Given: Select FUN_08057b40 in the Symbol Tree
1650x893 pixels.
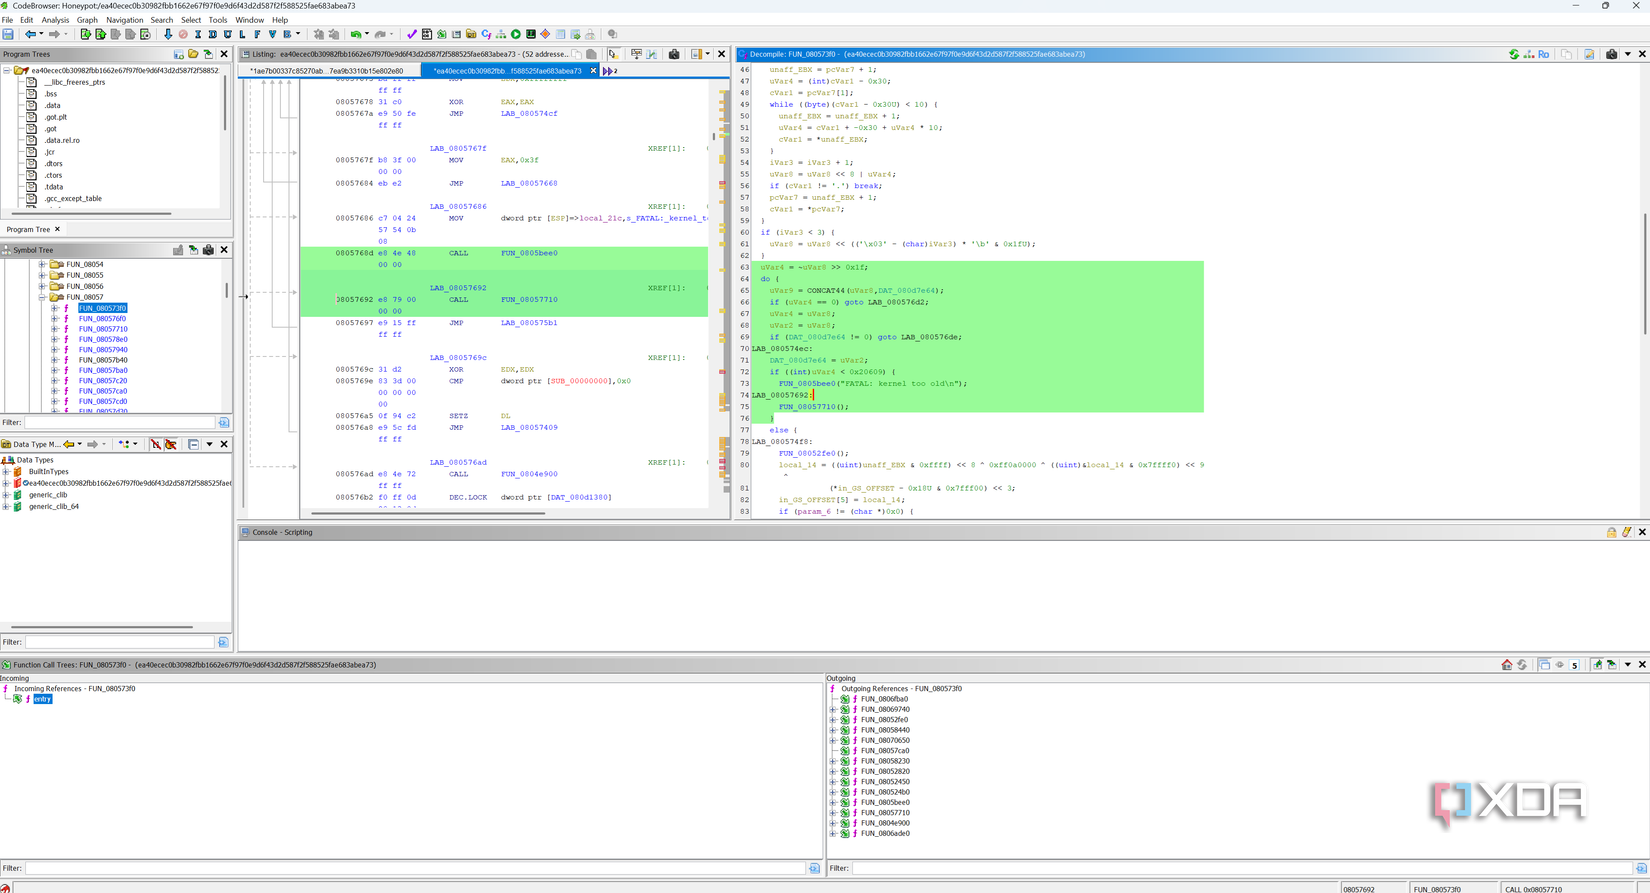Looking at the screenshot, I should [x=103, y=360].
